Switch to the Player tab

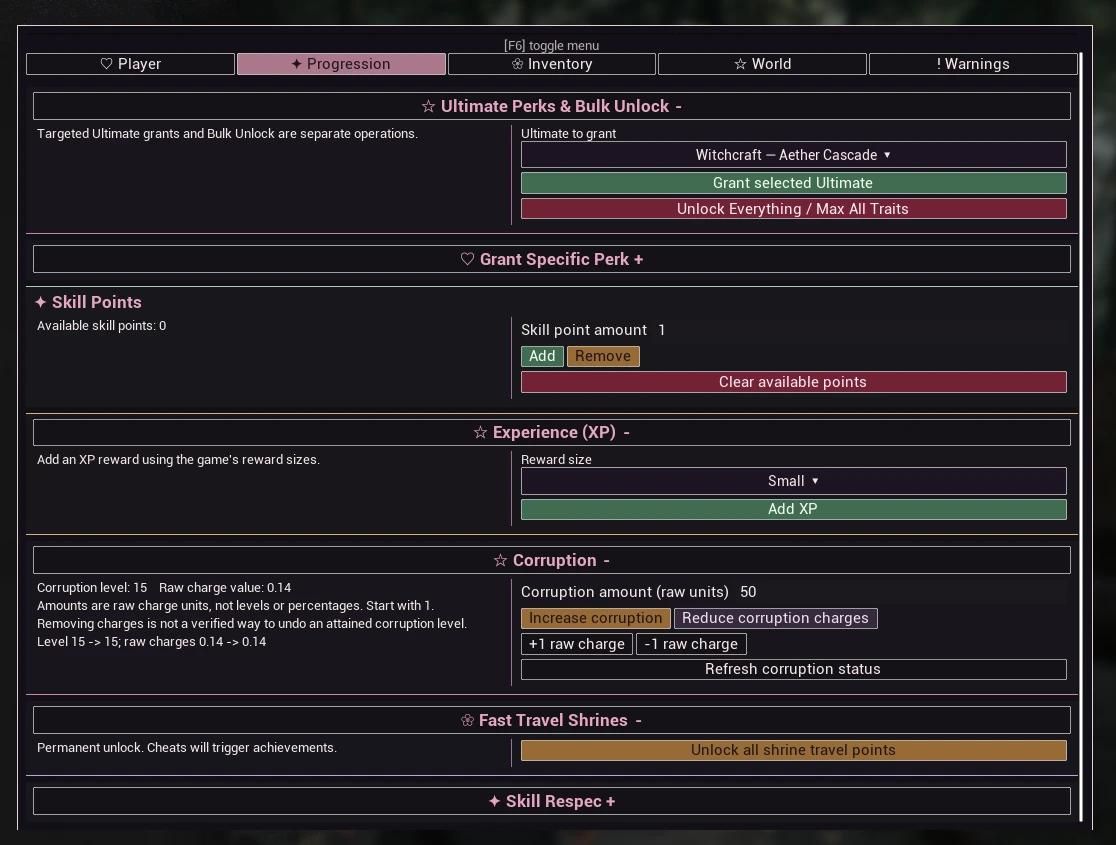coord(130,64)
